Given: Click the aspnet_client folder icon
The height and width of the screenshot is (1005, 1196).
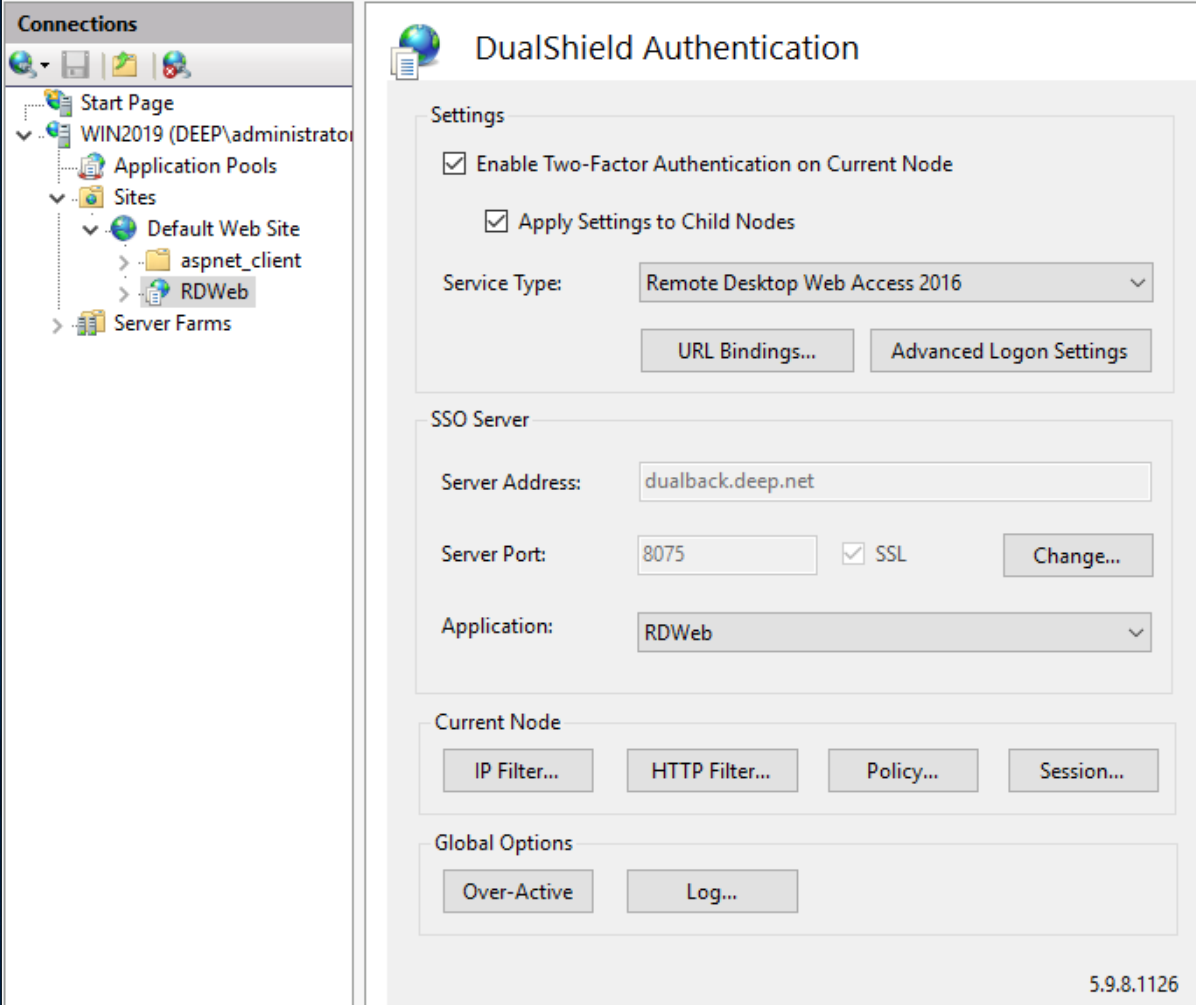Looking at the screenshot, I should [157, 261].
